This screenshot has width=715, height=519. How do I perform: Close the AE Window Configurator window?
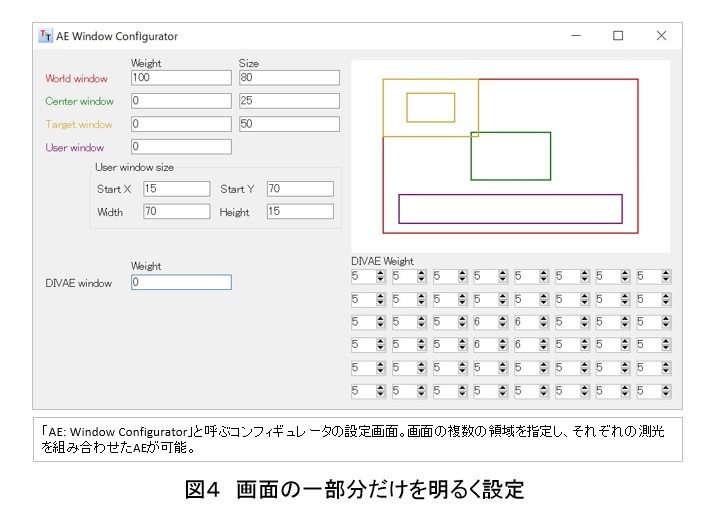[x=661, y=36]
